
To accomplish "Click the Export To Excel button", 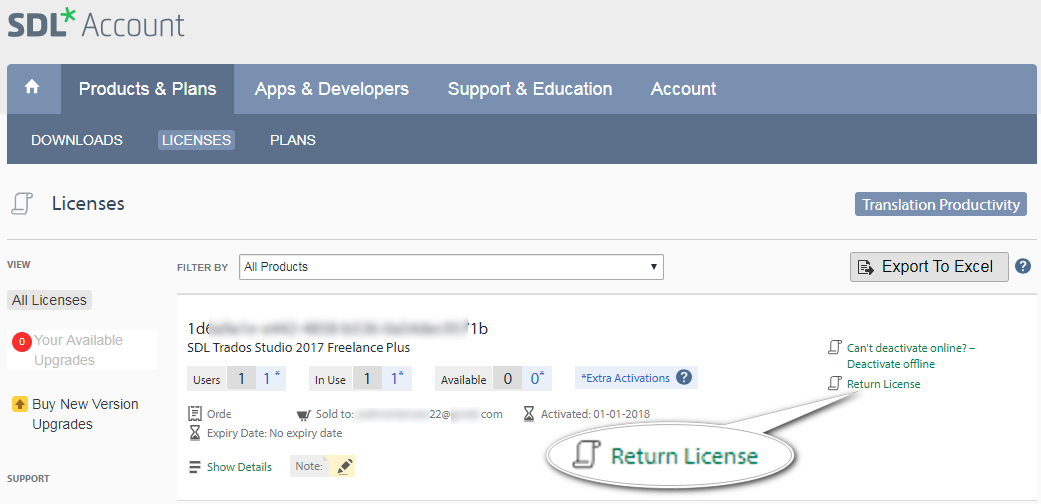I will (x=929, y=267).
